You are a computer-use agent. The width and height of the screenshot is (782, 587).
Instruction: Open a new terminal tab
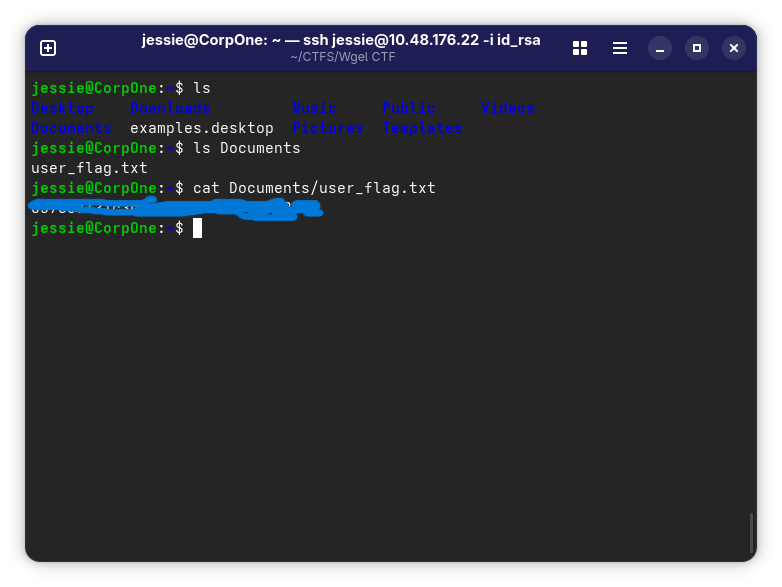click(x=48, y=48)
